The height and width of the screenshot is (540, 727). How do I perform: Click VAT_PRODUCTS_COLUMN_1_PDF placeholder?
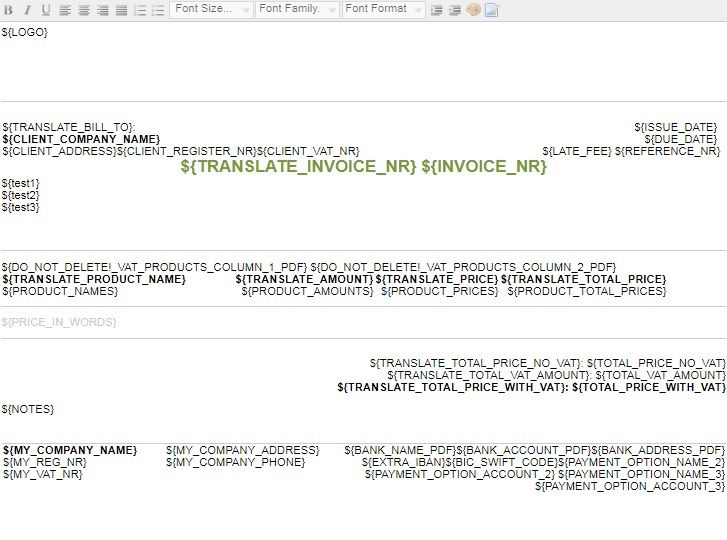point(154,267)
